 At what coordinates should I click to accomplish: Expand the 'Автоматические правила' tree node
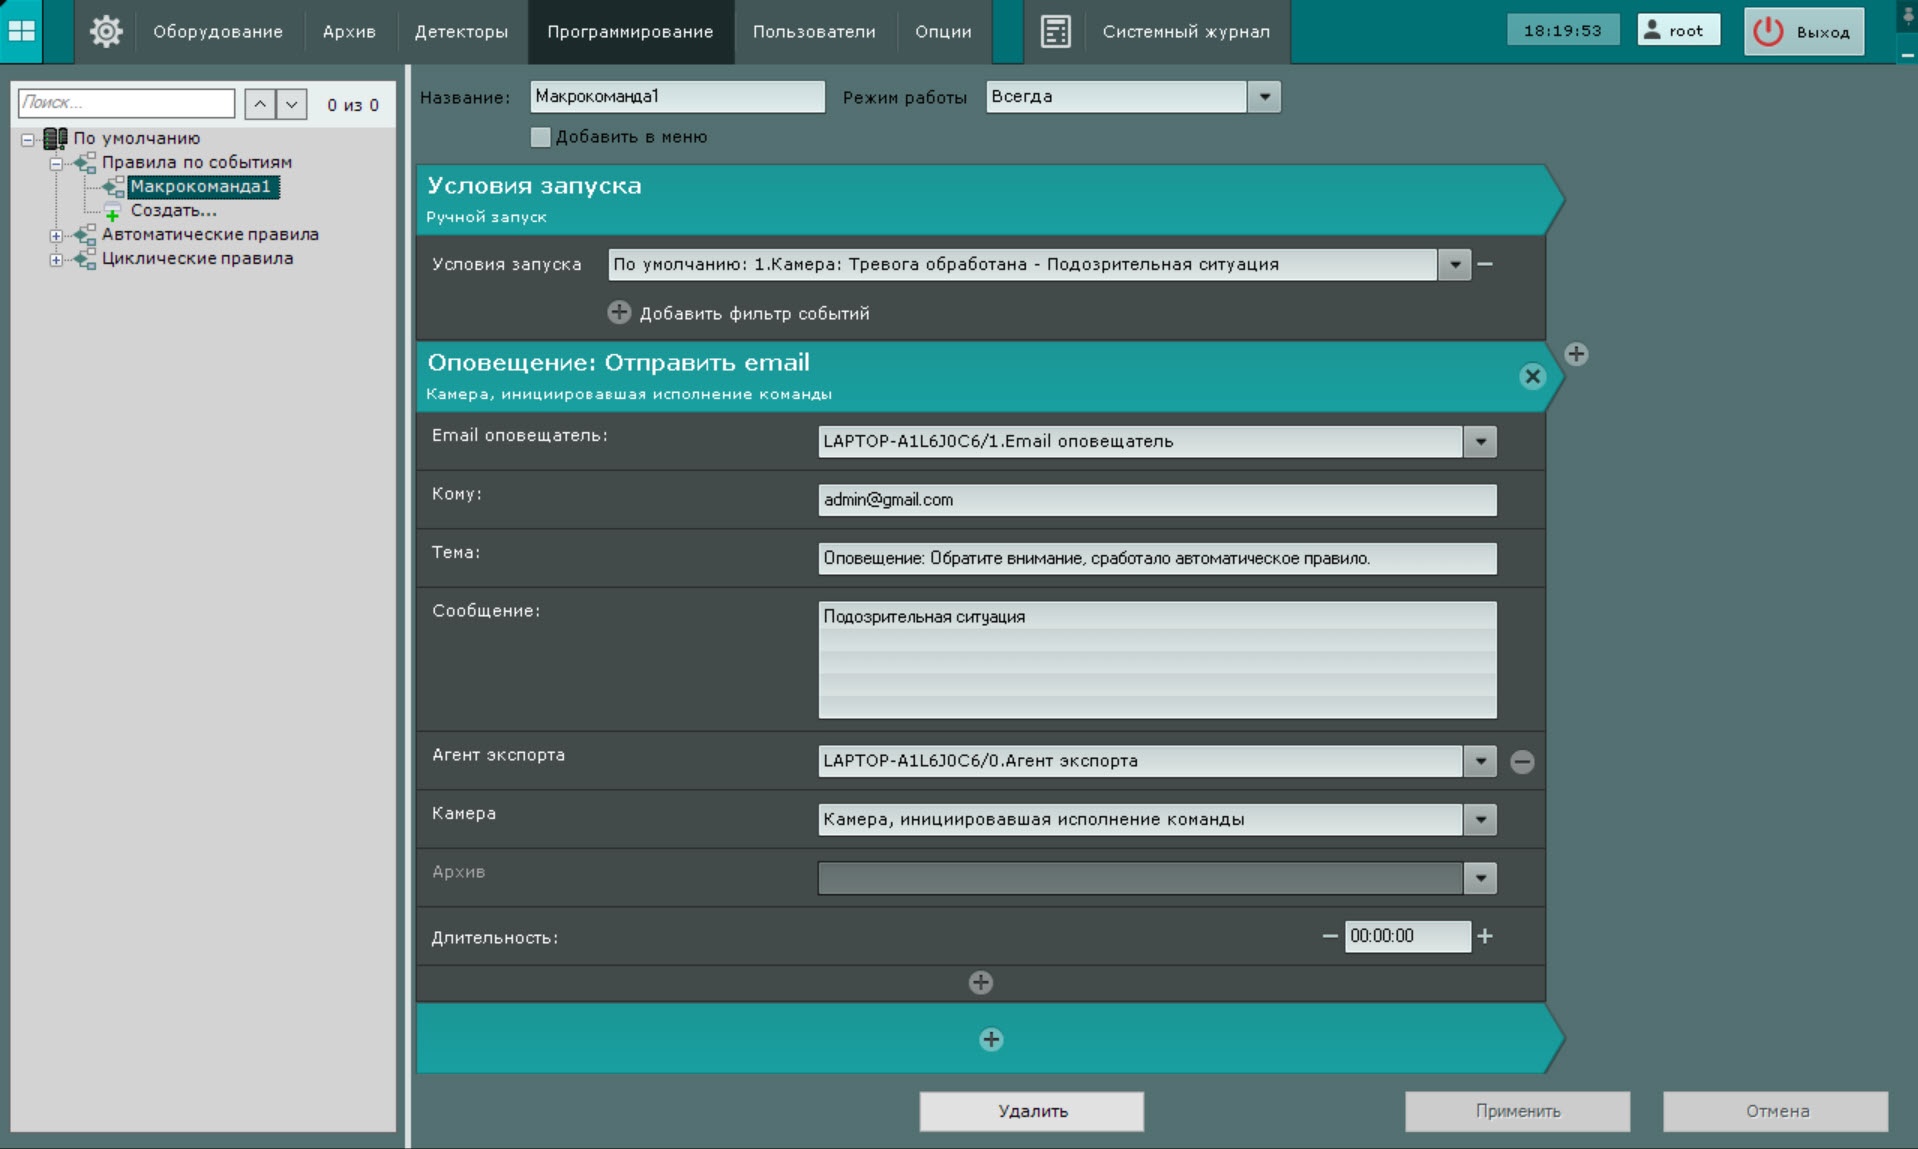pos(56,235)
